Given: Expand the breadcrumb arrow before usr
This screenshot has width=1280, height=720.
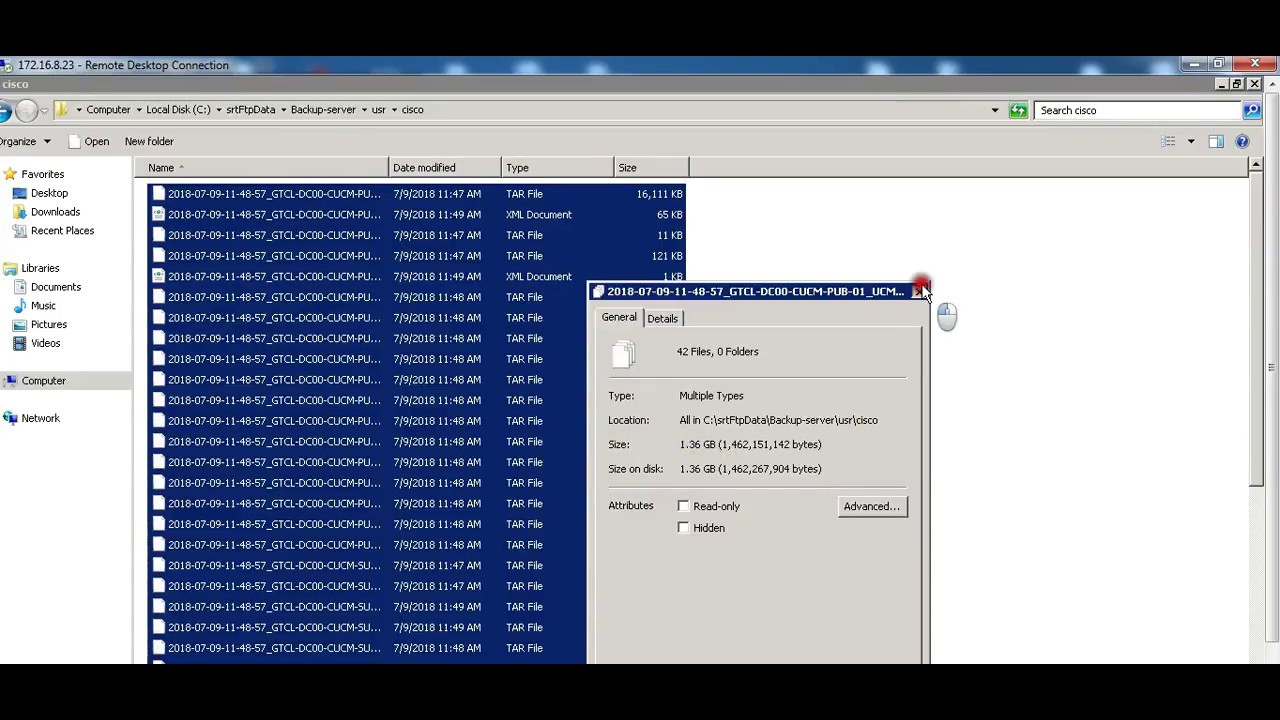Looking at the screenshot, I should [x=364, y=110].
